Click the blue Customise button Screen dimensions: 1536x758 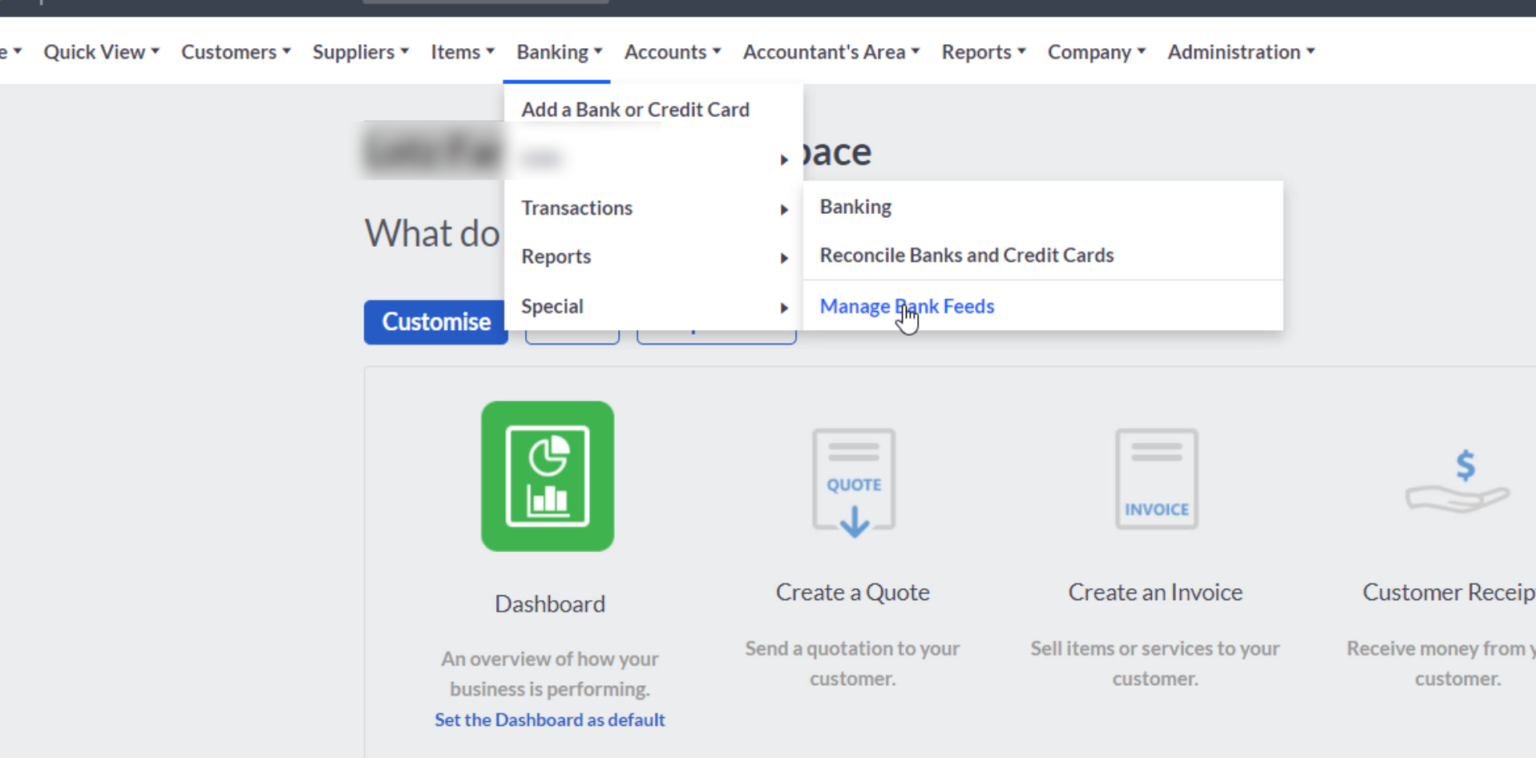(435, 322)
